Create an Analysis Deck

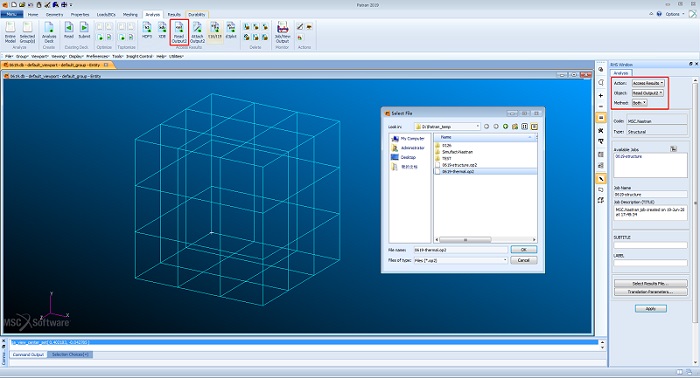49,32
